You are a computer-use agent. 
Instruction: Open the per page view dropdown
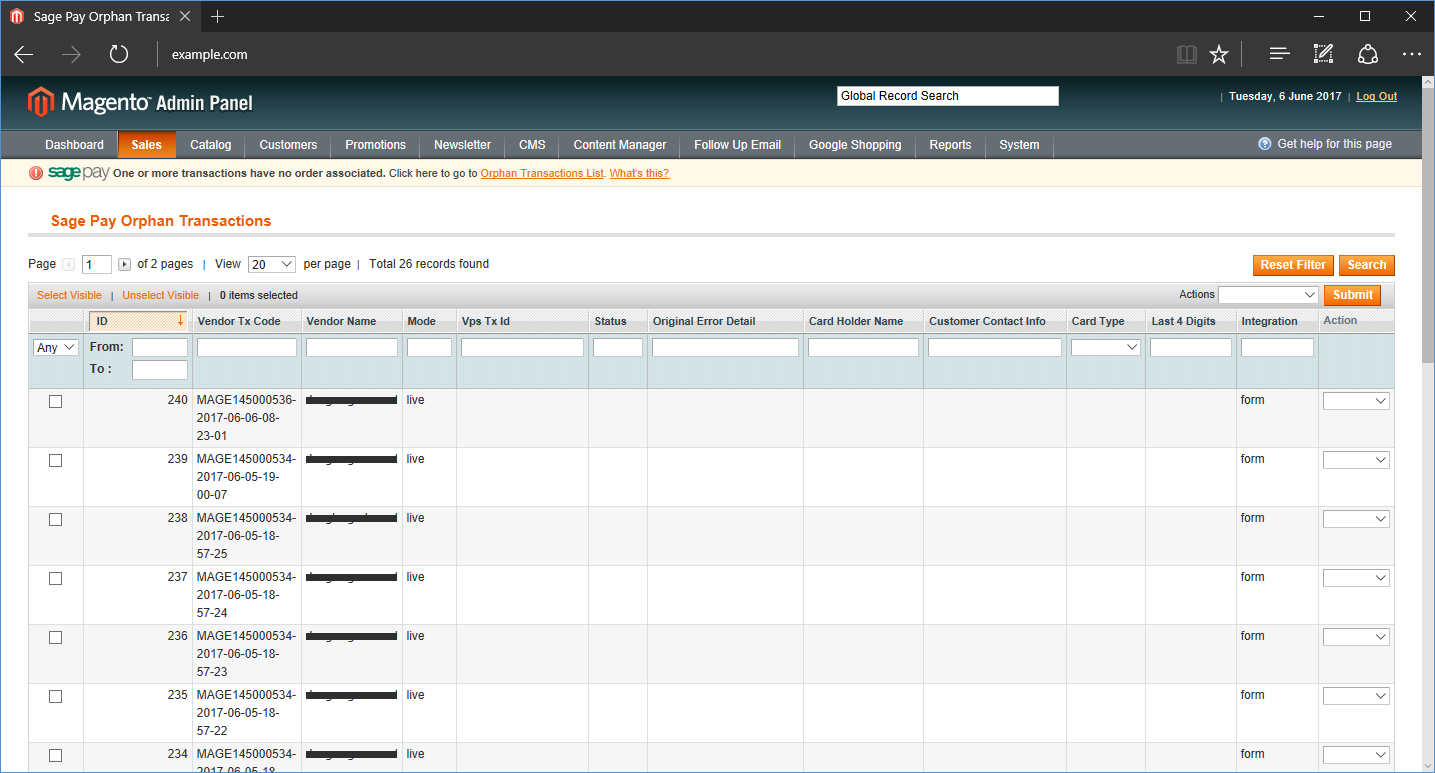click(x=271, y=264)
